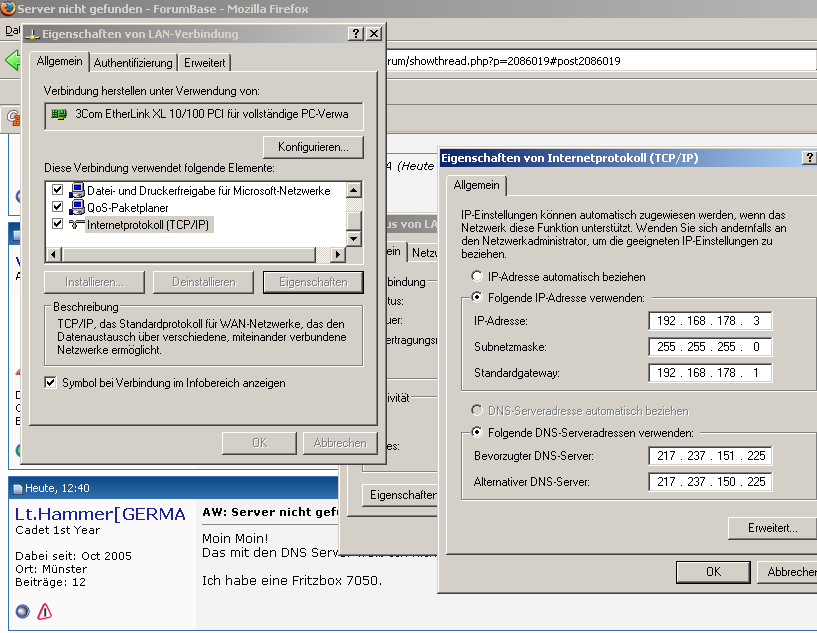
Task: Switch to the Authentifizierung tab
Action: coord(133,63)
